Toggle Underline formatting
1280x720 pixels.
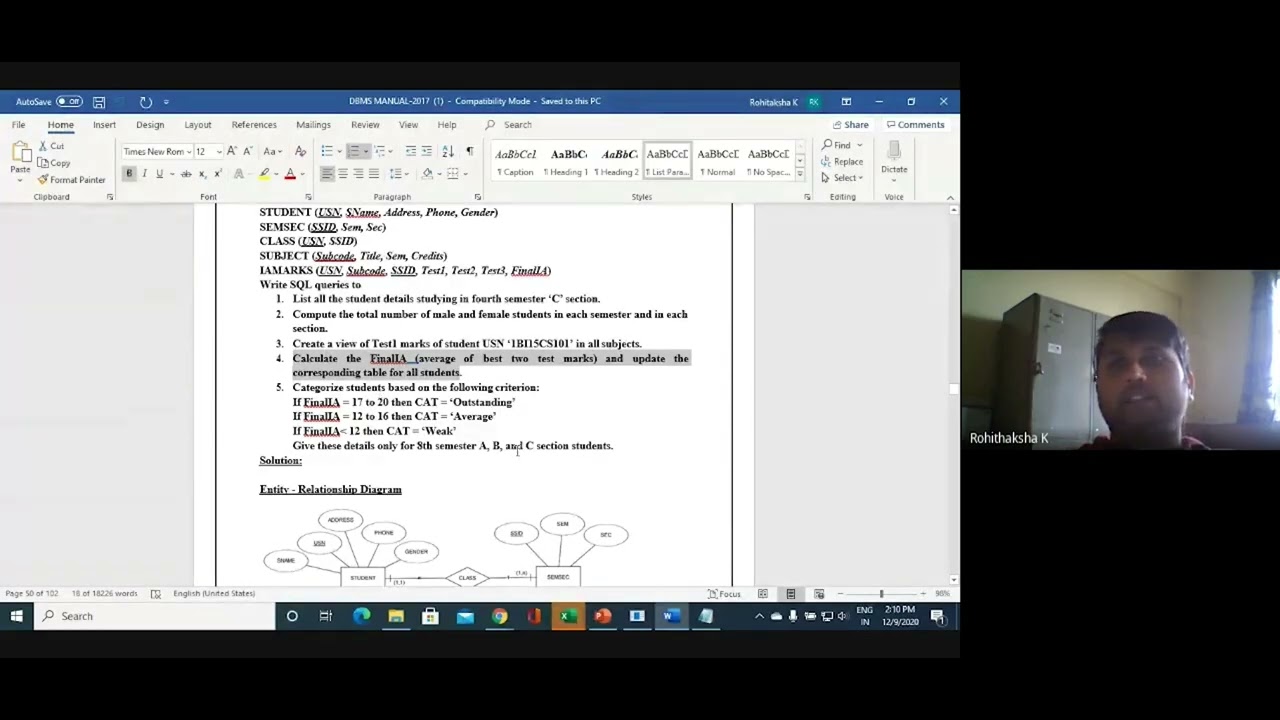(159, 174)
